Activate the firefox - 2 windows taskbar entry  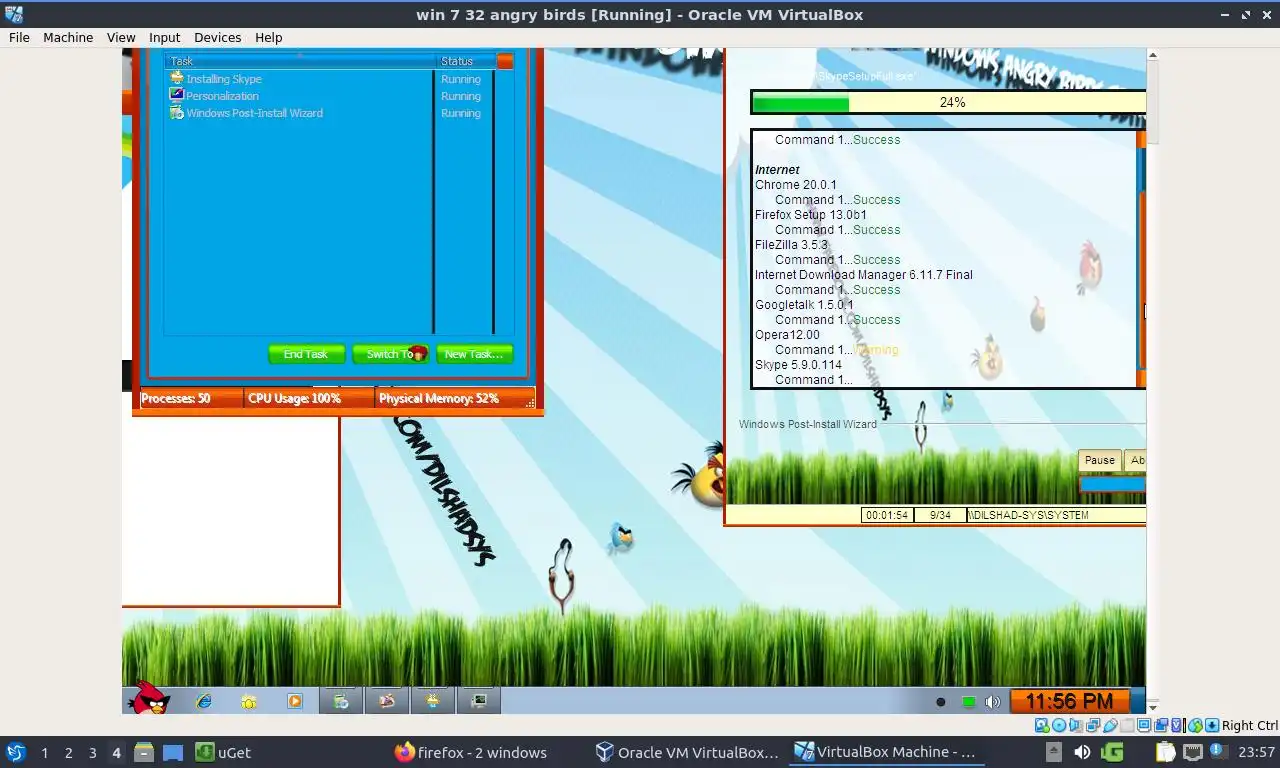pos(471,752)
